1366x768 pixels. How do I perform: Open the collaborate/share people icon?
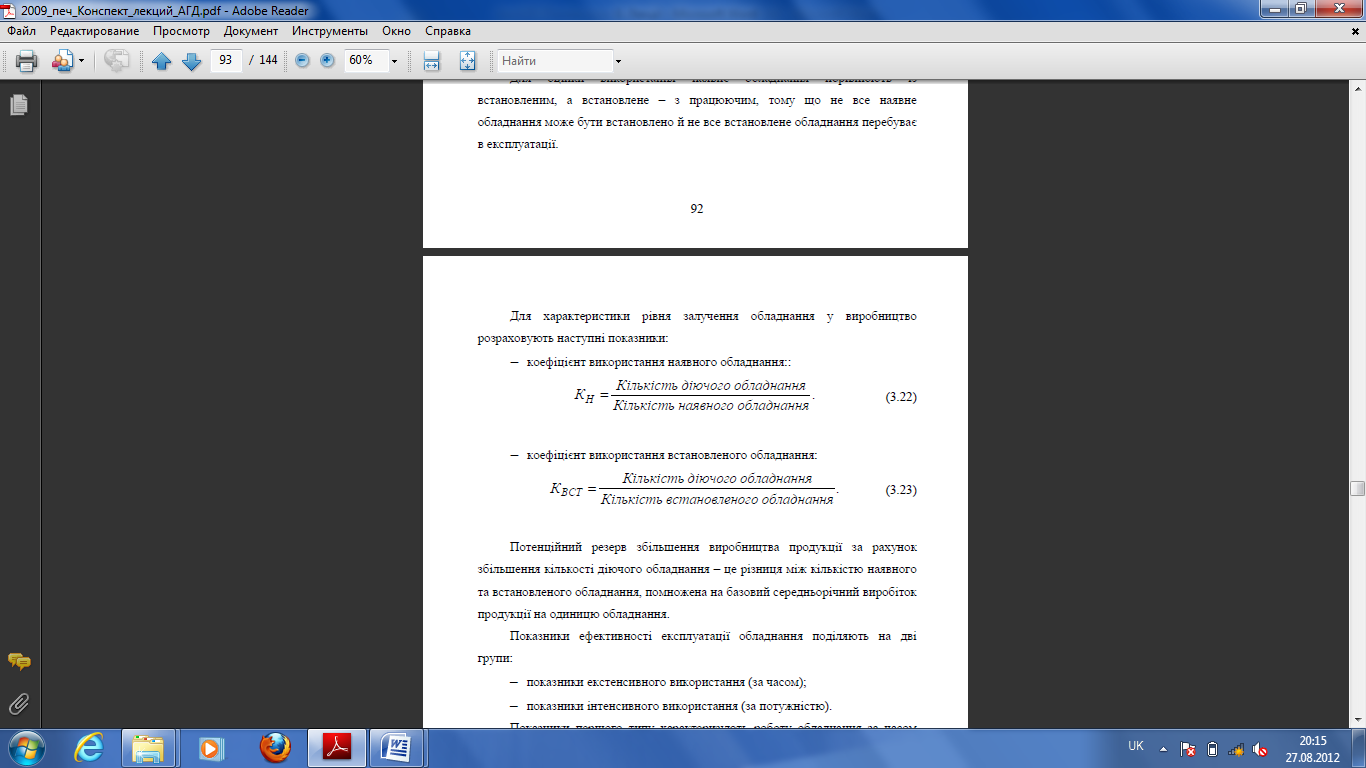tap(62, 61)
